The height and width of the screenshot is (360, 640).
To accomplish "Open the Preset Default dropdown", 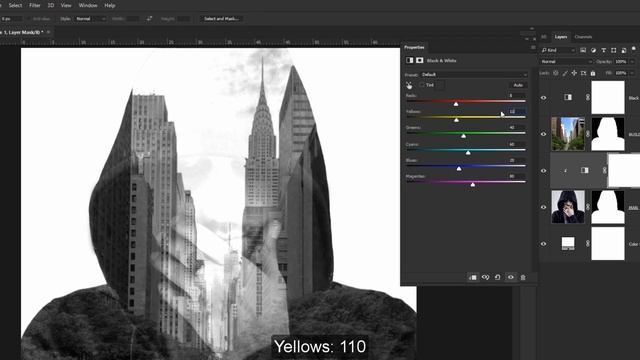I will 474,75.
